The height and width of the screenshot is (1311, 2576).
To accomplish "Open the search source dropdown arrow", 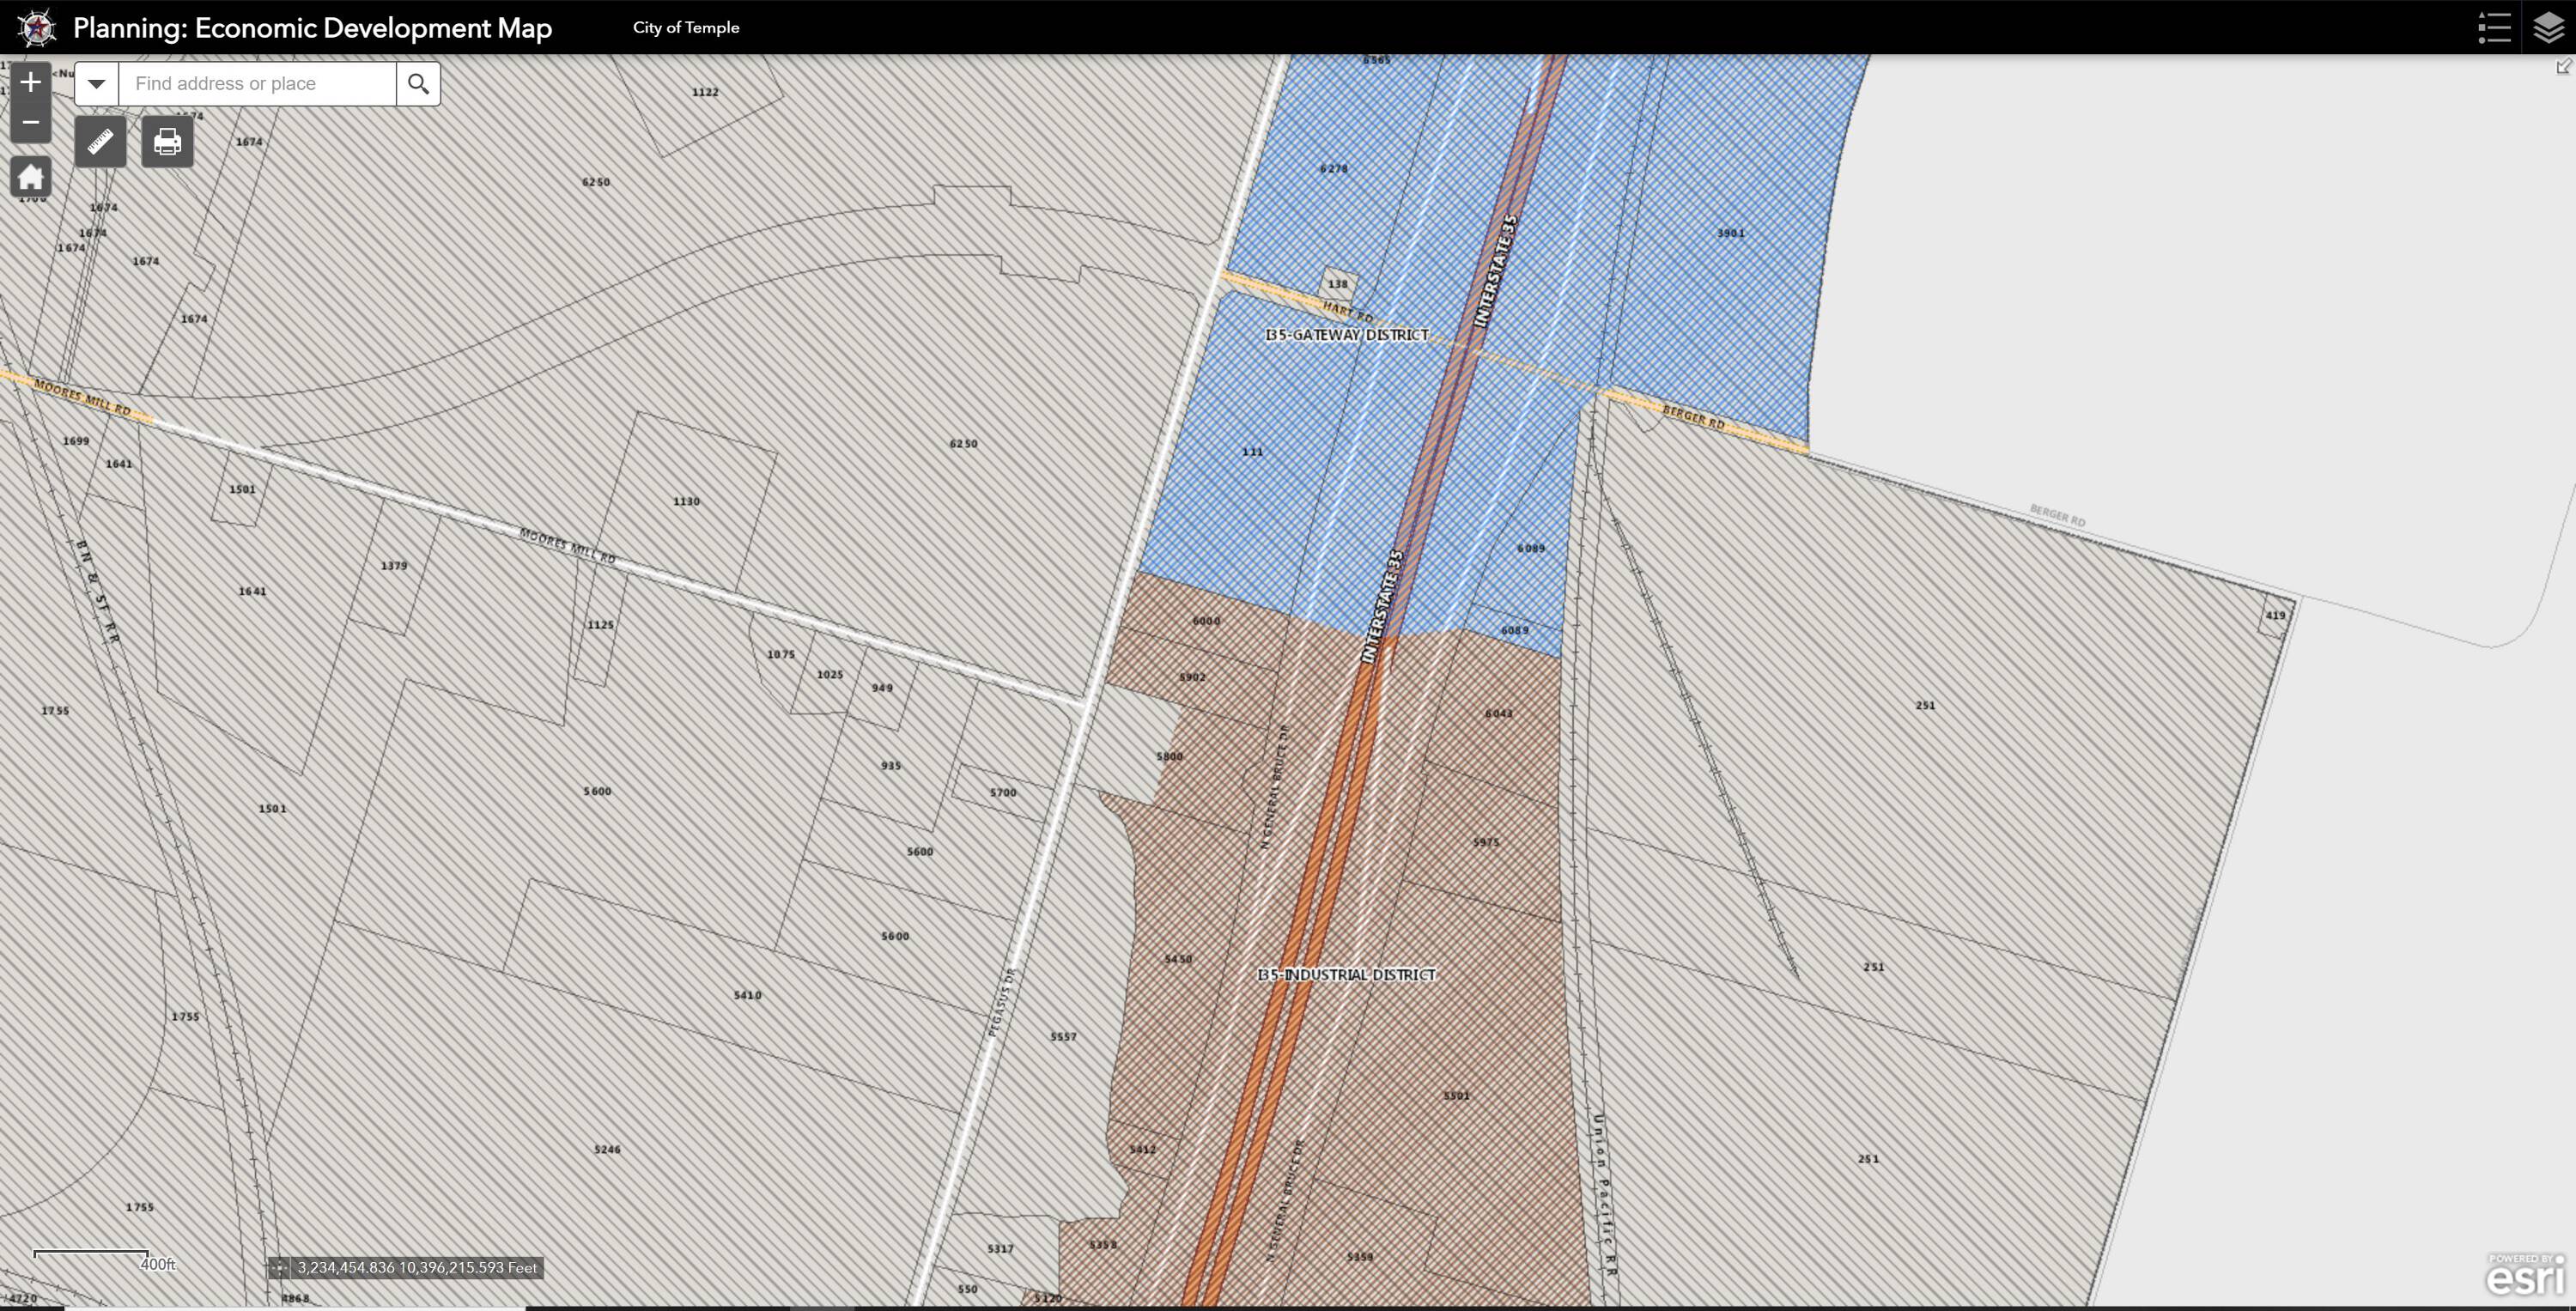I will tap(96, 84).
